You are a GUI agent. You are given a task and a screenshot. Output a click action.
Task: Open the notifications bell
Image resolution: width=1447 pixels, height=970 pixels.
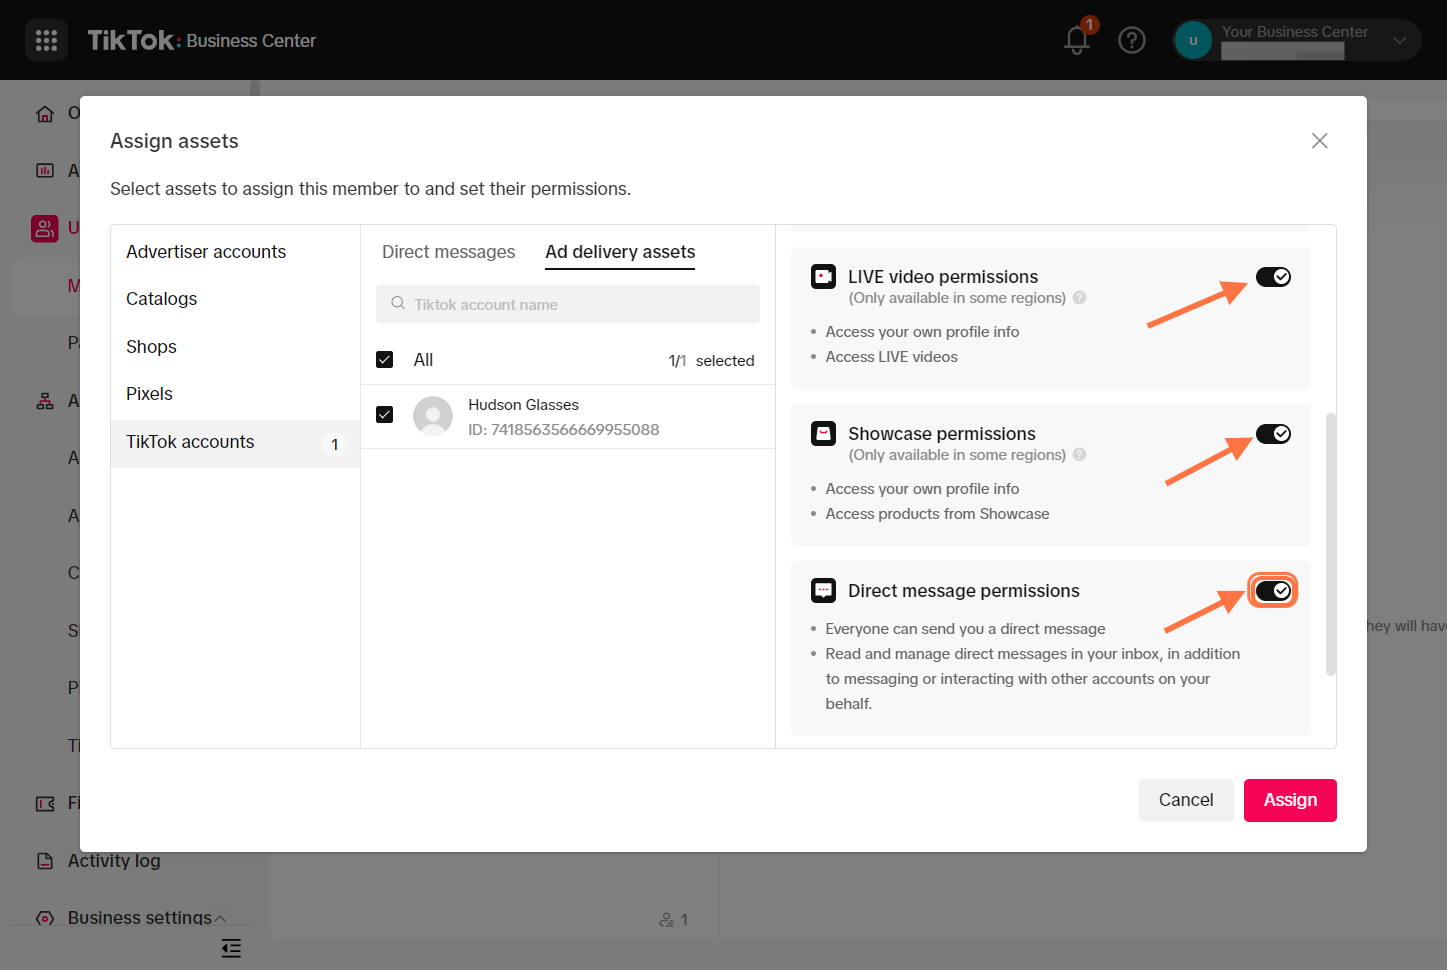(1076, 41)
